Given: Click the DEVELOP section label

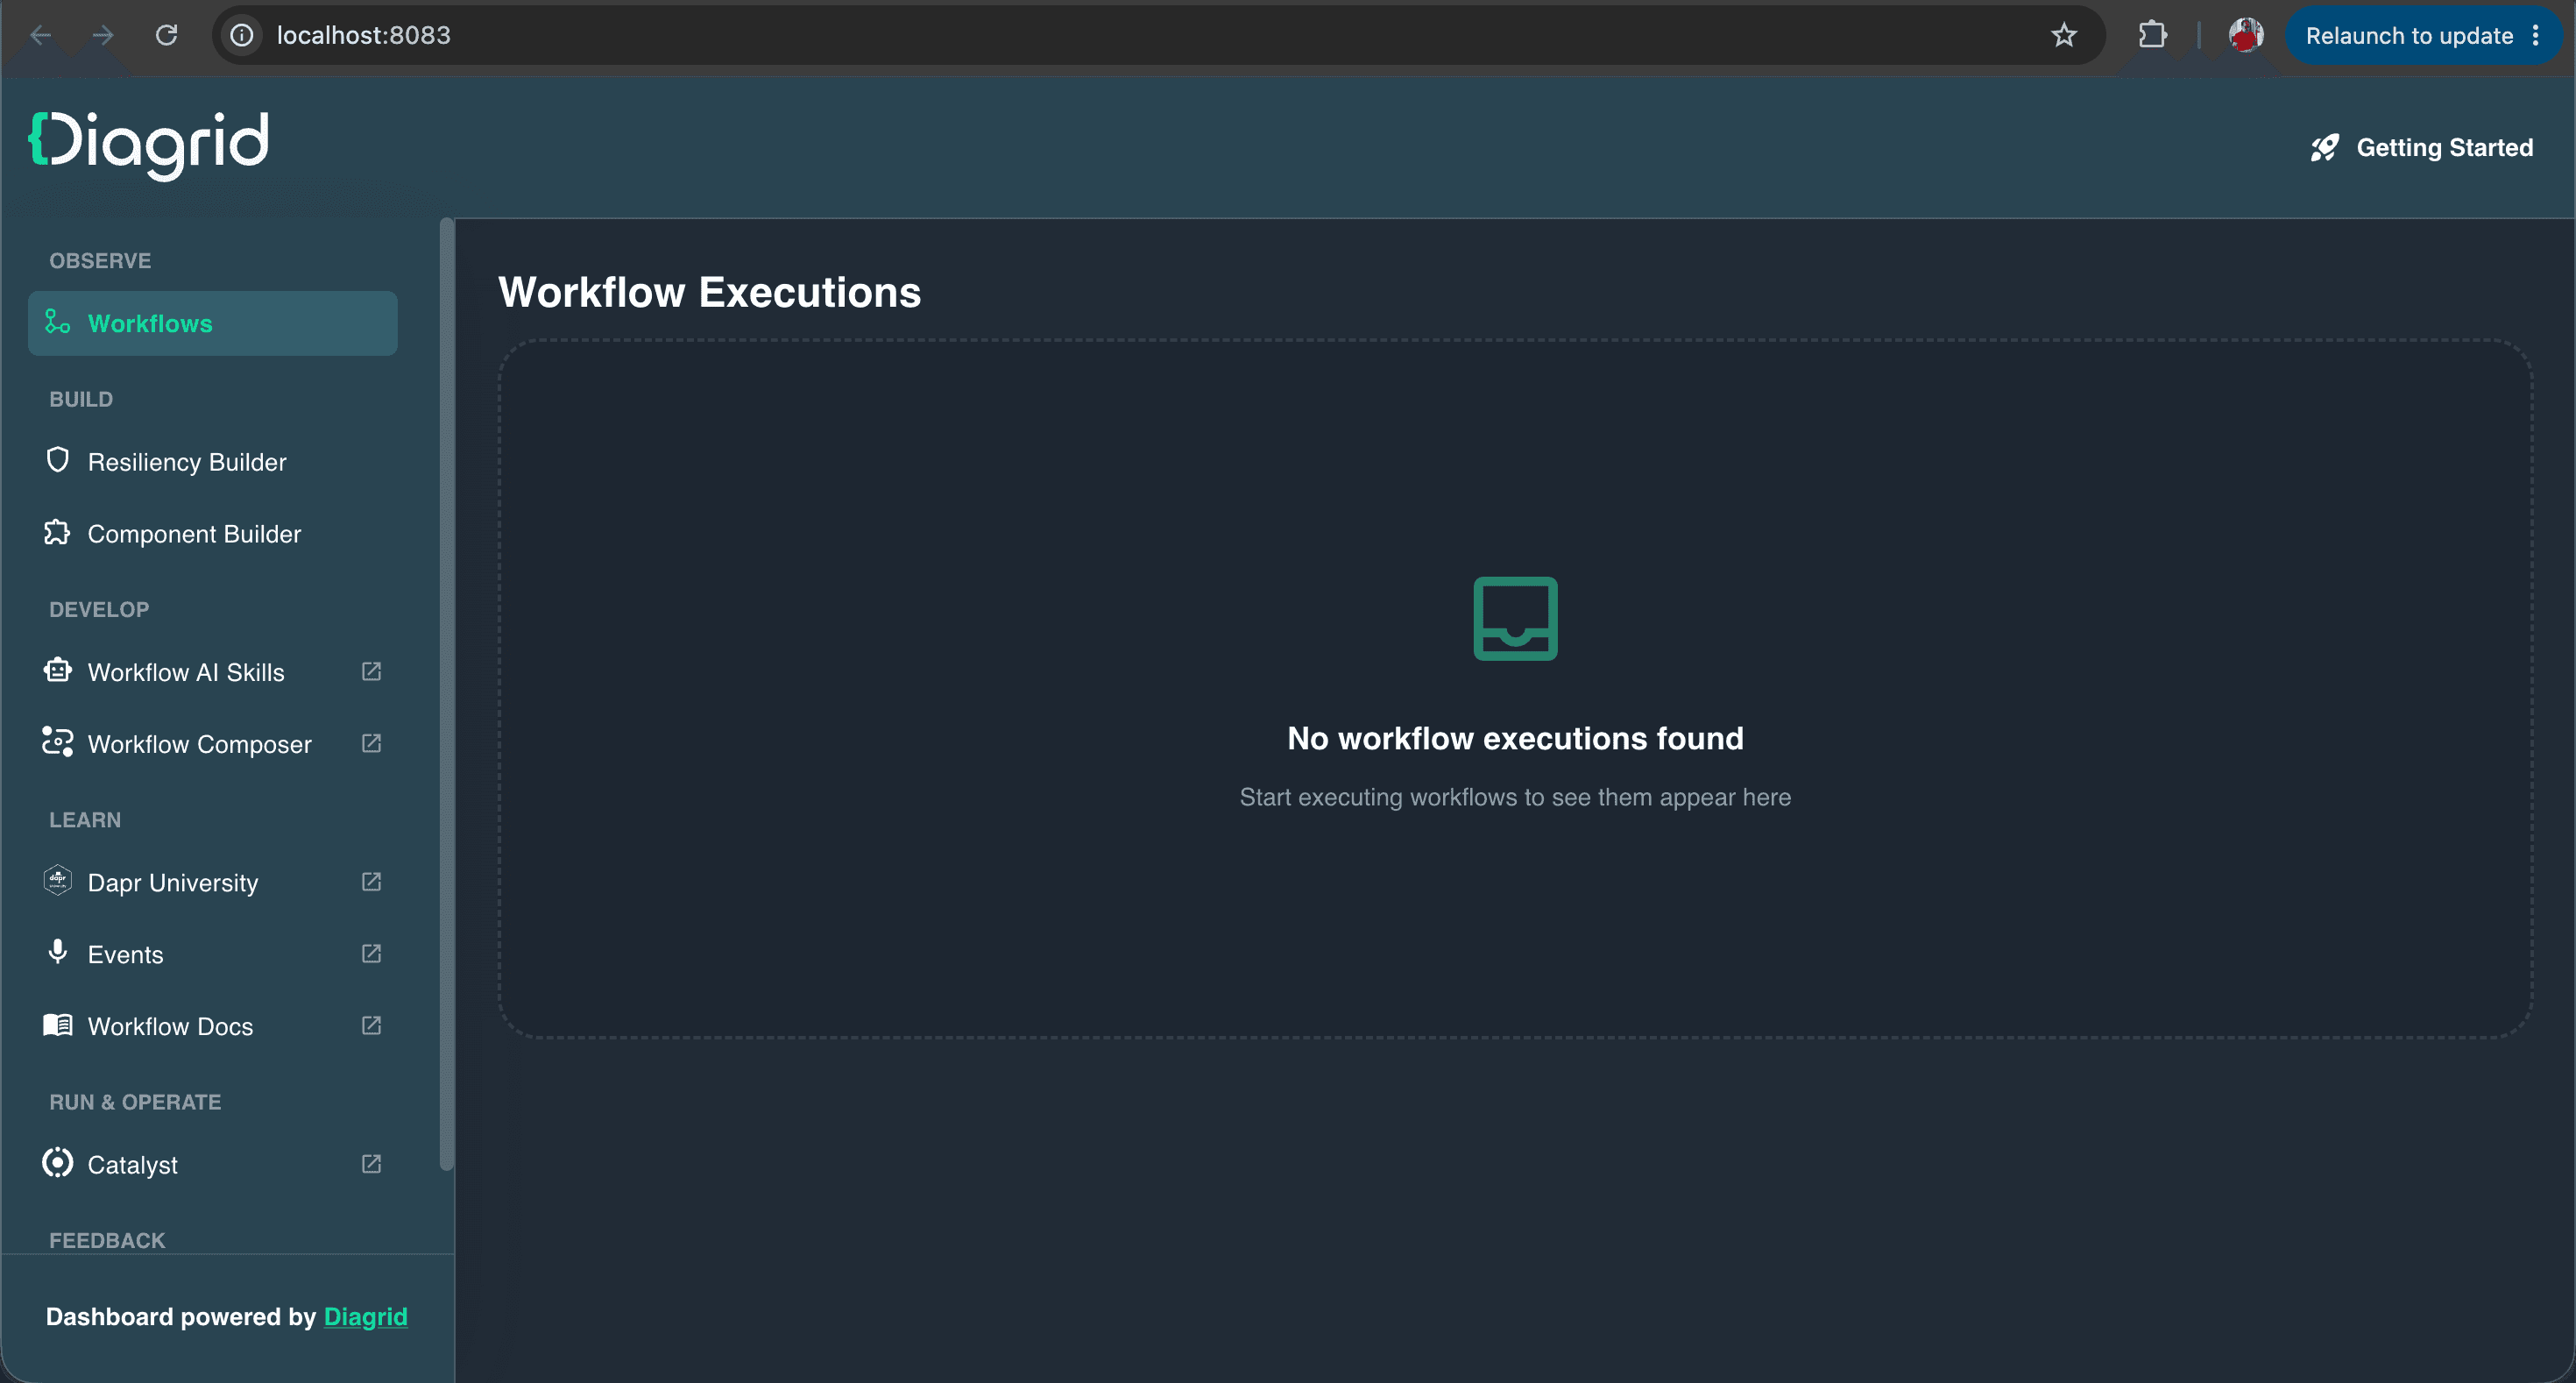Looking at the screenshot, I should tap(99, 609).
